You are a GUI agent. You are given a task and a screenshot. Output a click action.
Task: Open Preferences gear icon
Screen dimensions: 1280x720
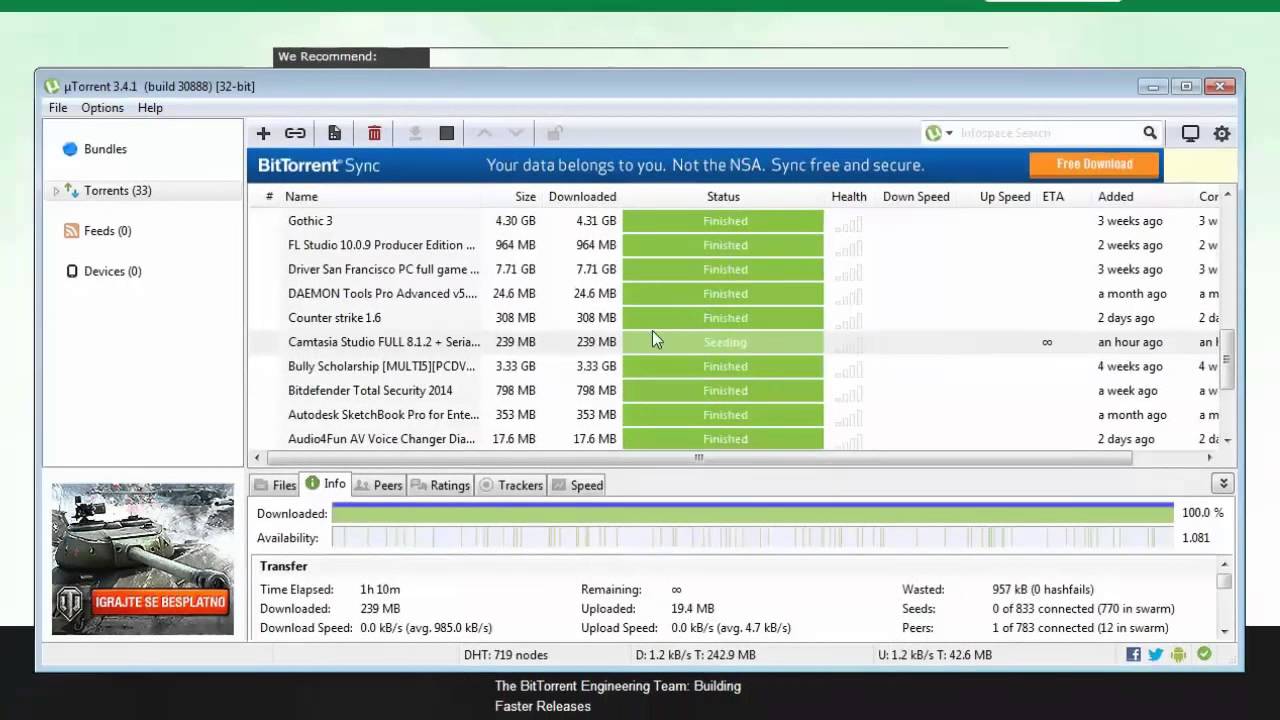click(x=1222, y=133)
